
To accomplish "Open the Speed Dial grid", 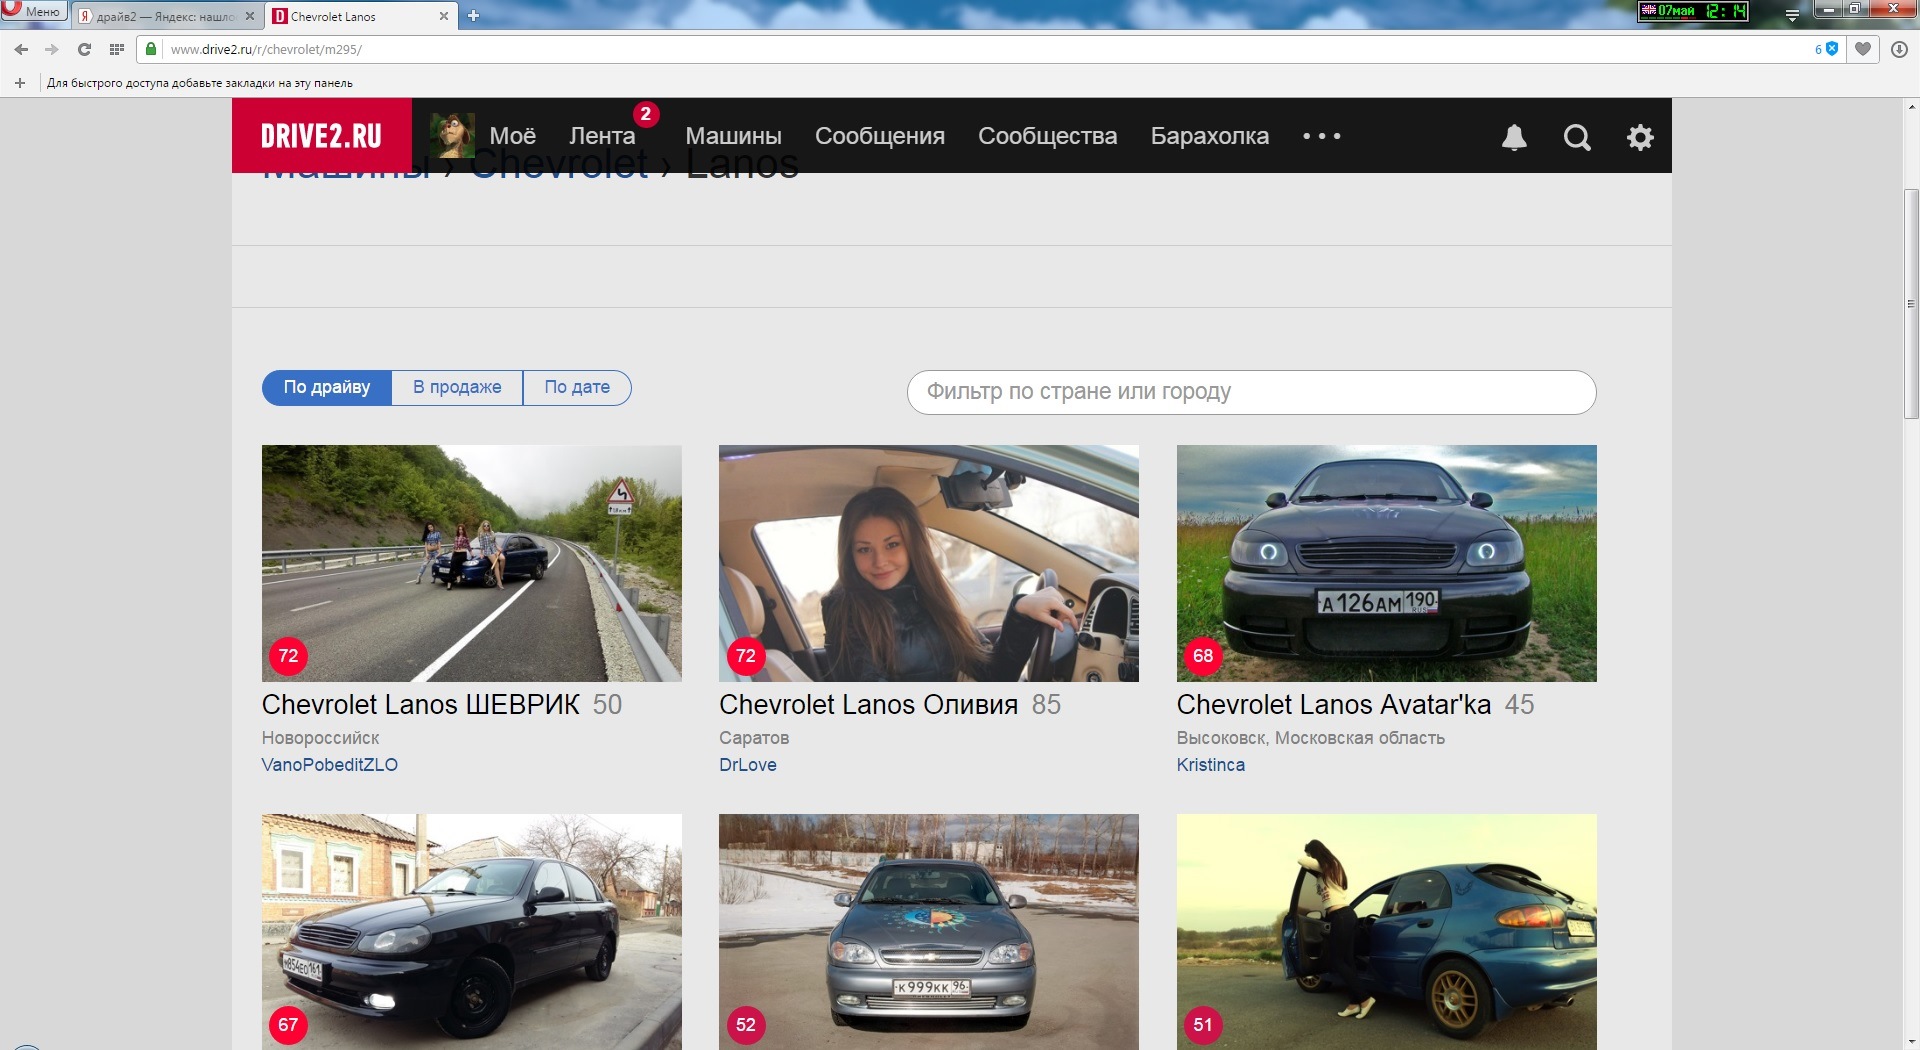I will [x=116, y=49].
